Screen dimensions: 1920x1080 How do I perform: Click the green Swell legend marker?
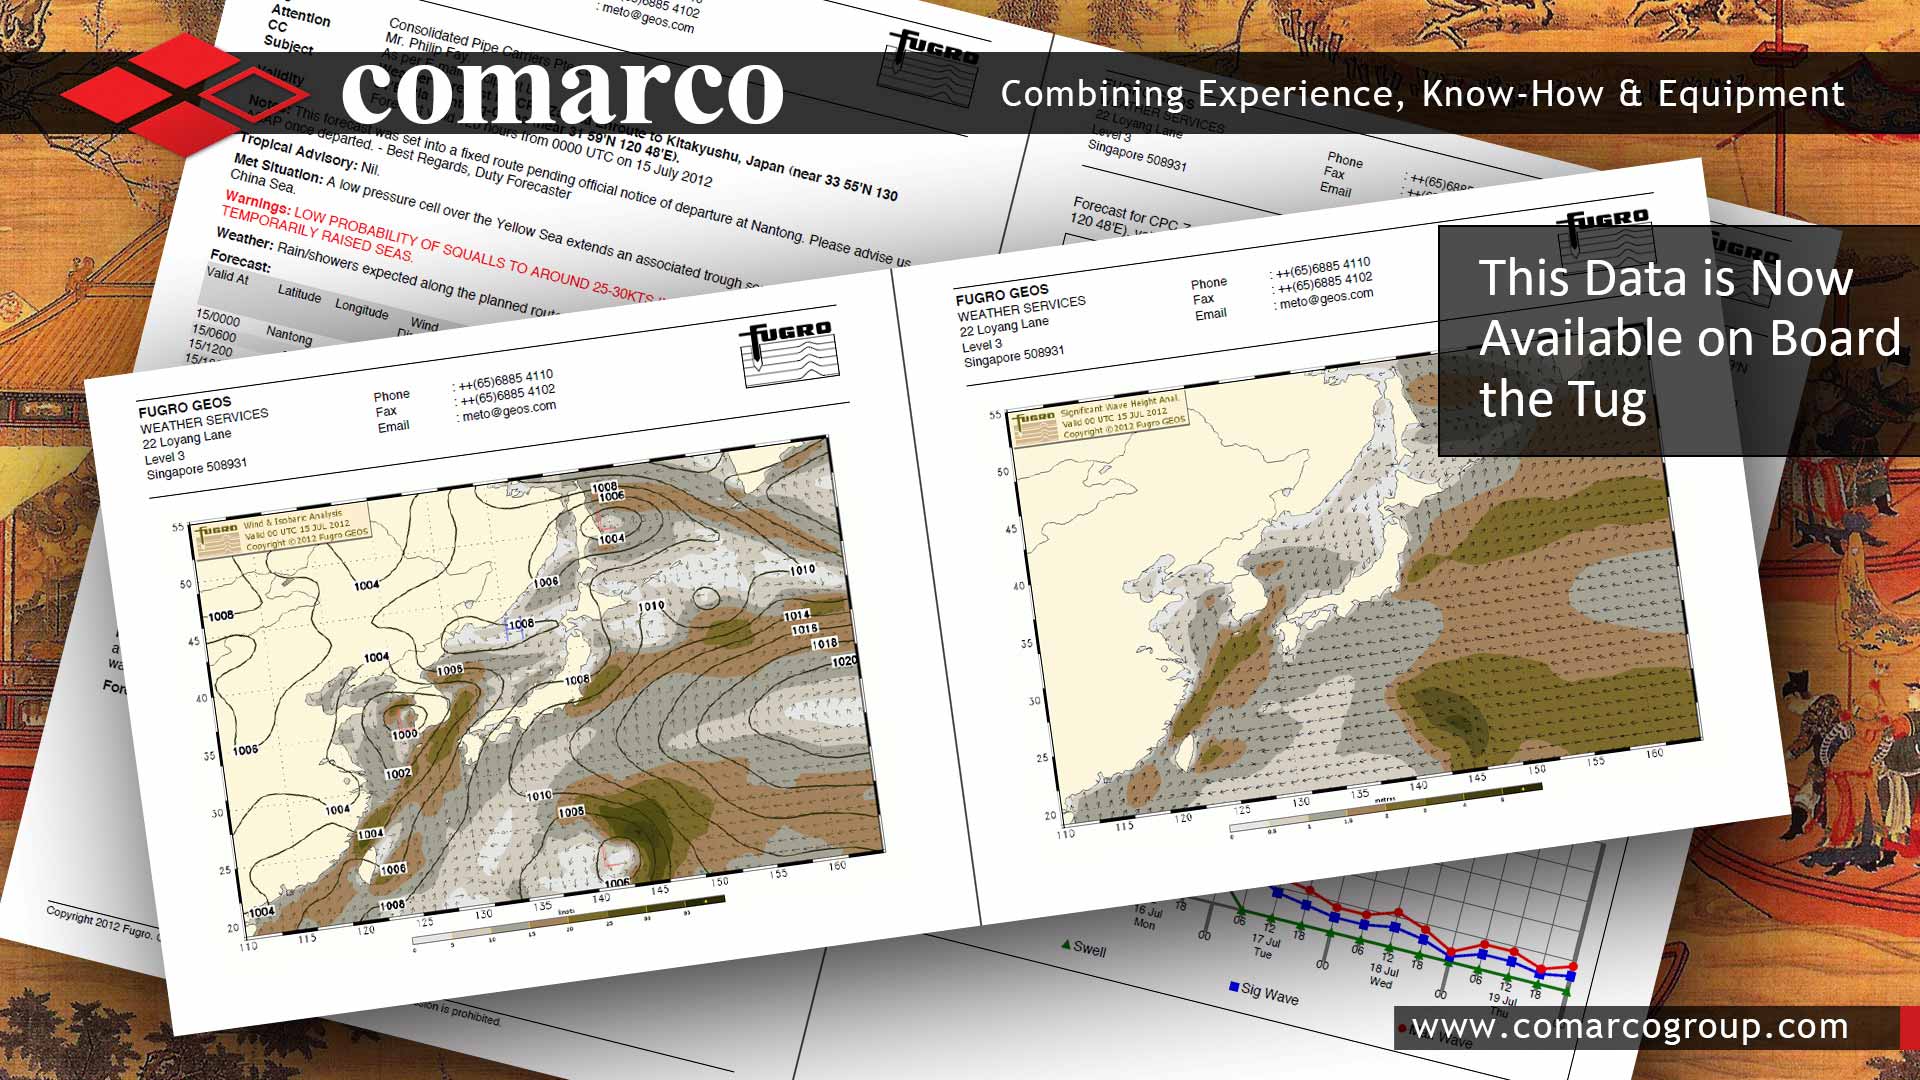[x=1066, y=944]
